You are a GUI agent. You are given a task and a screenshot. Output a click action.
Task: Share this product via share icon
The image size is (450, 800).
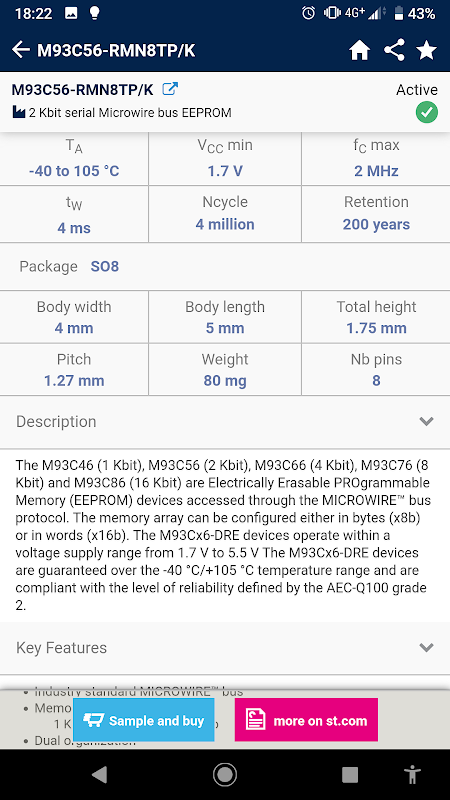[394, 50]
